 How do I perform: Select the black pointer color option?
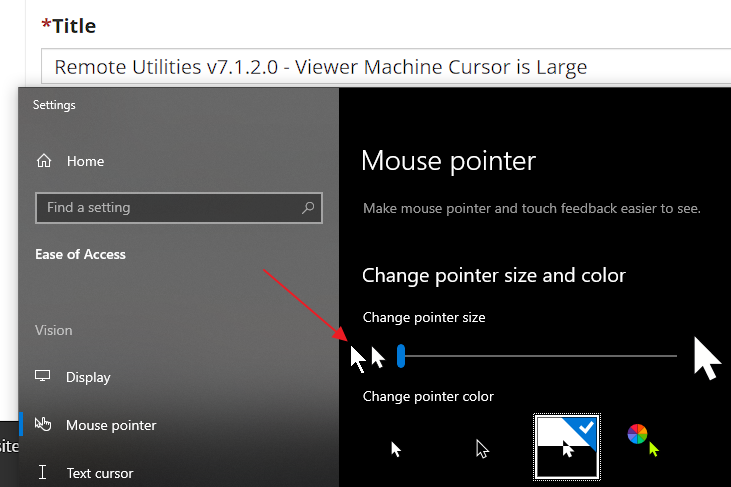(482, 449)
